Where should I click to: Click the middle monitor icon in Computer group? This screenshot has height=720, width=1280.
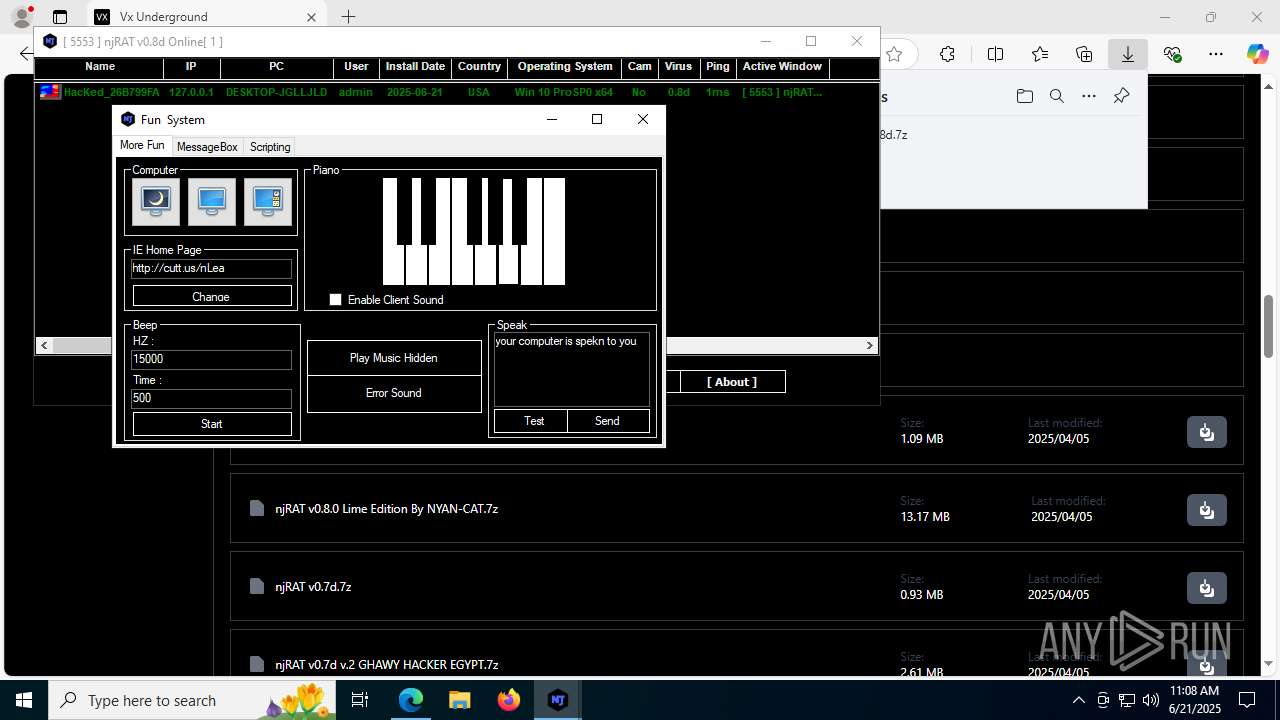tap(211, 202)
